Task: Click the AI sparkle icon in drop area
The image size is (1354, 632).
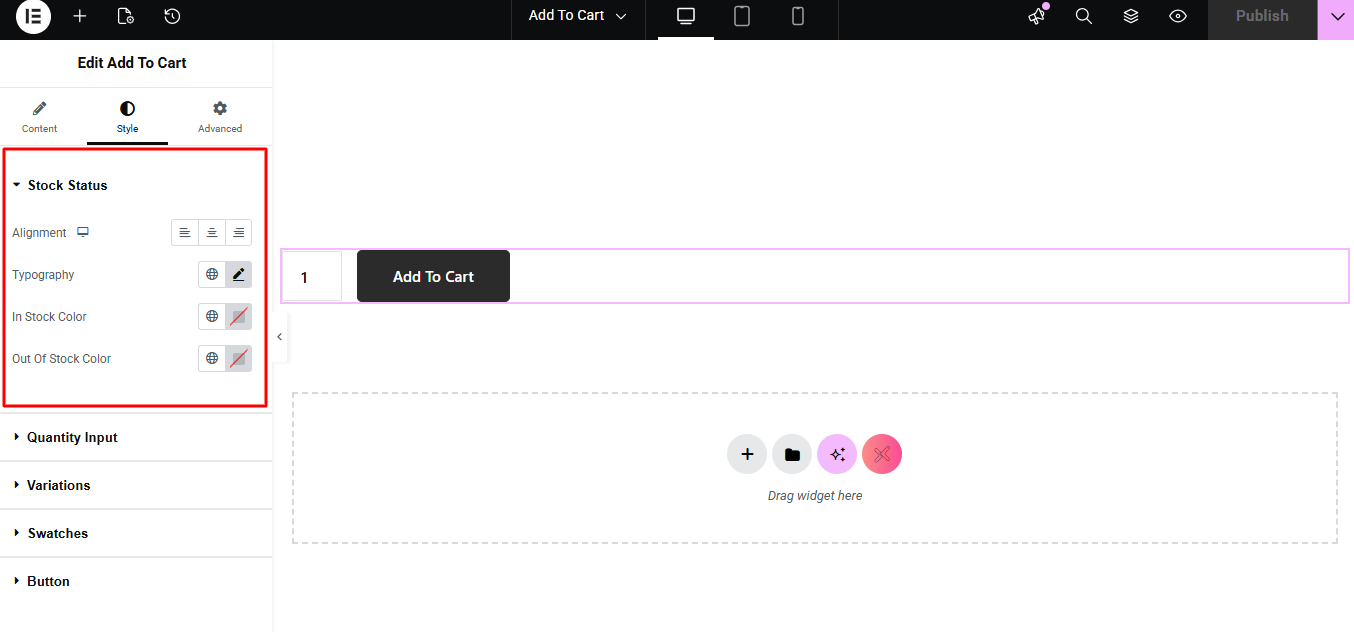Action: [x=837, y=455]
